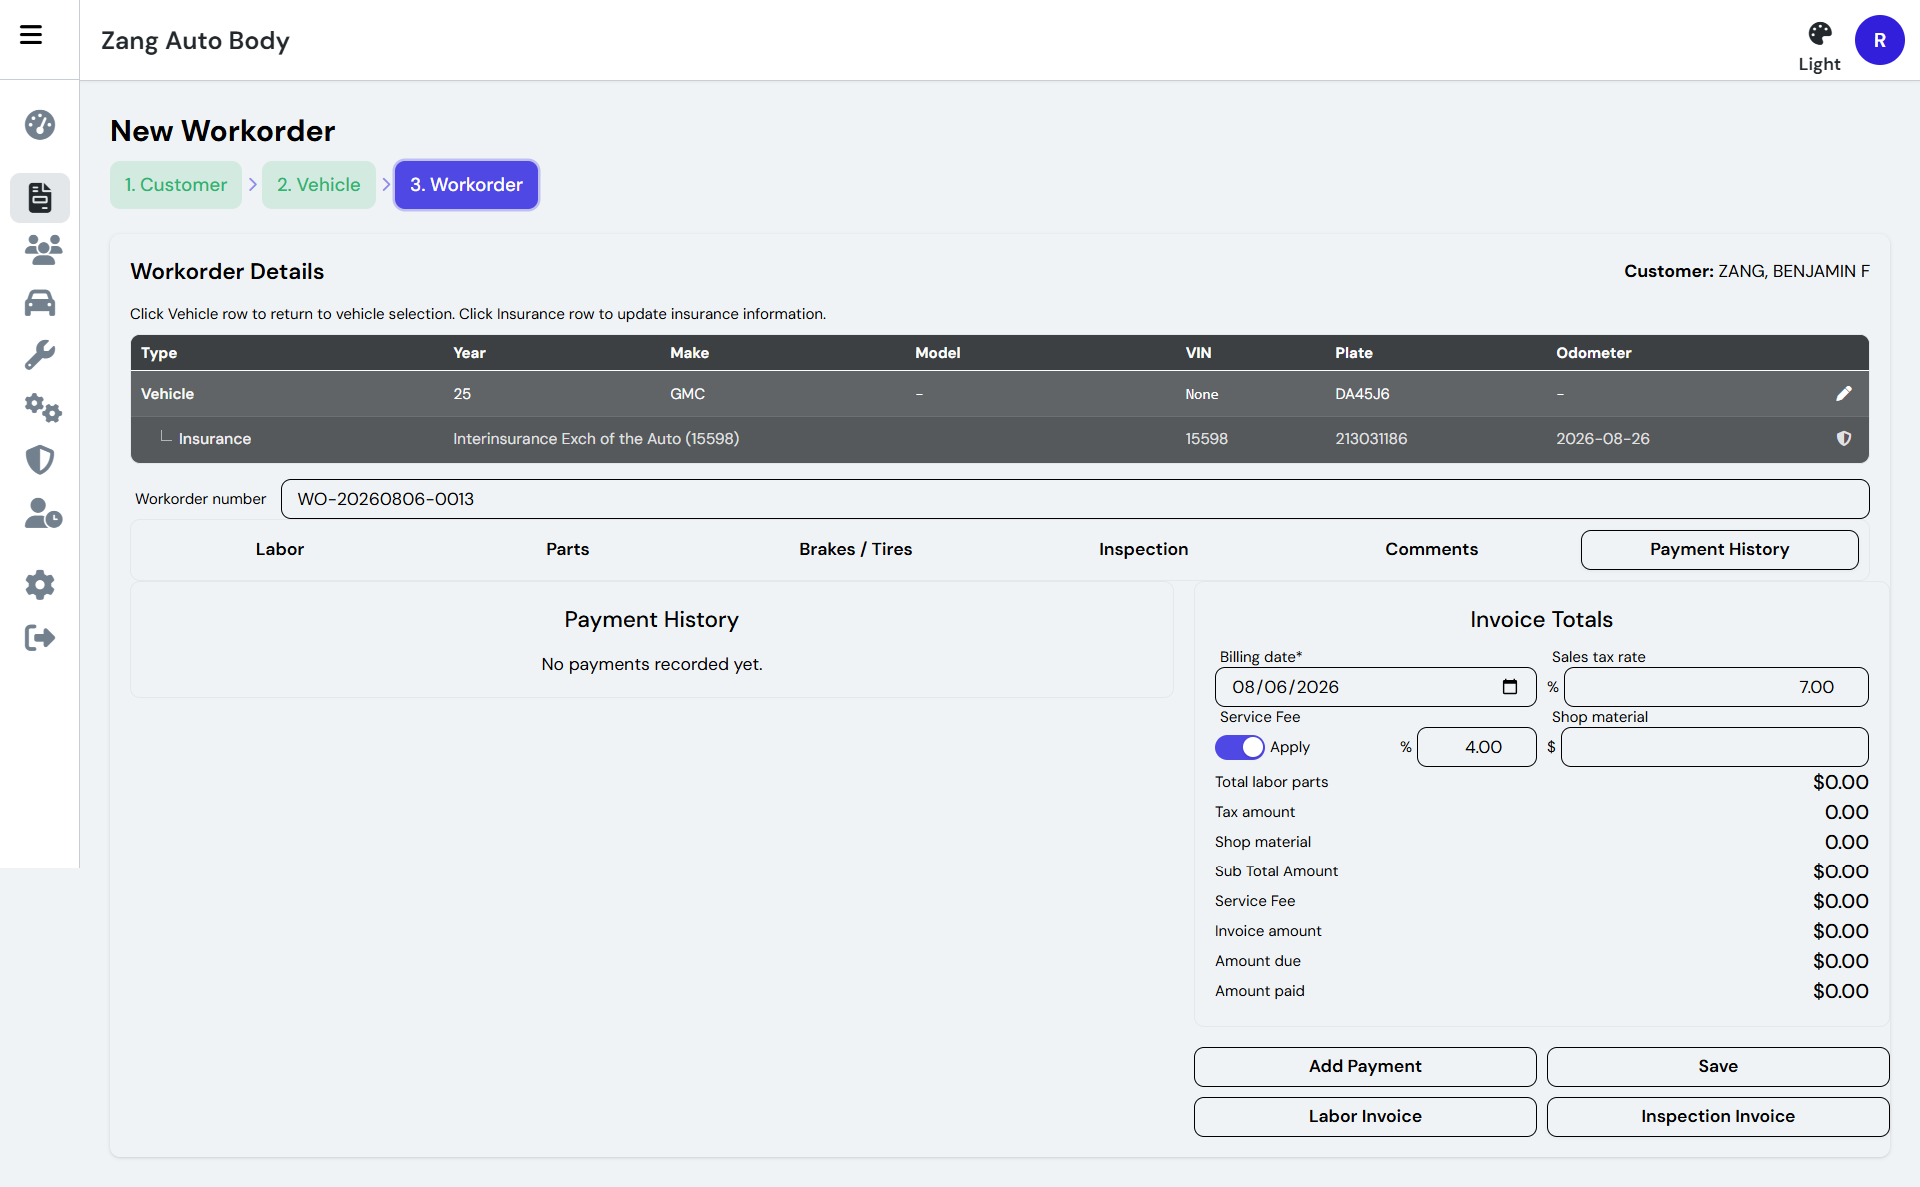Select the Payment History tab
Image resolution: width=1920 pixels, height=1187 pixels.
[1720, 549]
